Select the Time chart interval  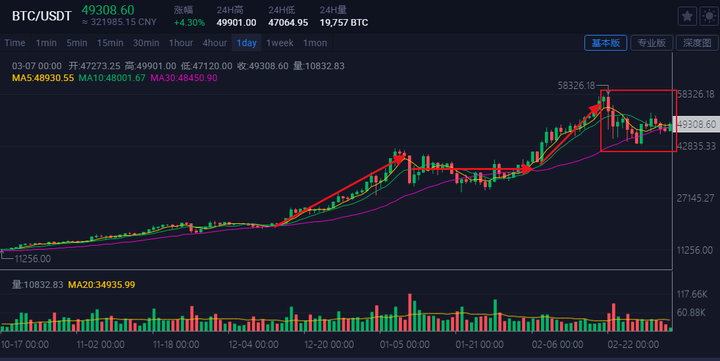[15, 43]
